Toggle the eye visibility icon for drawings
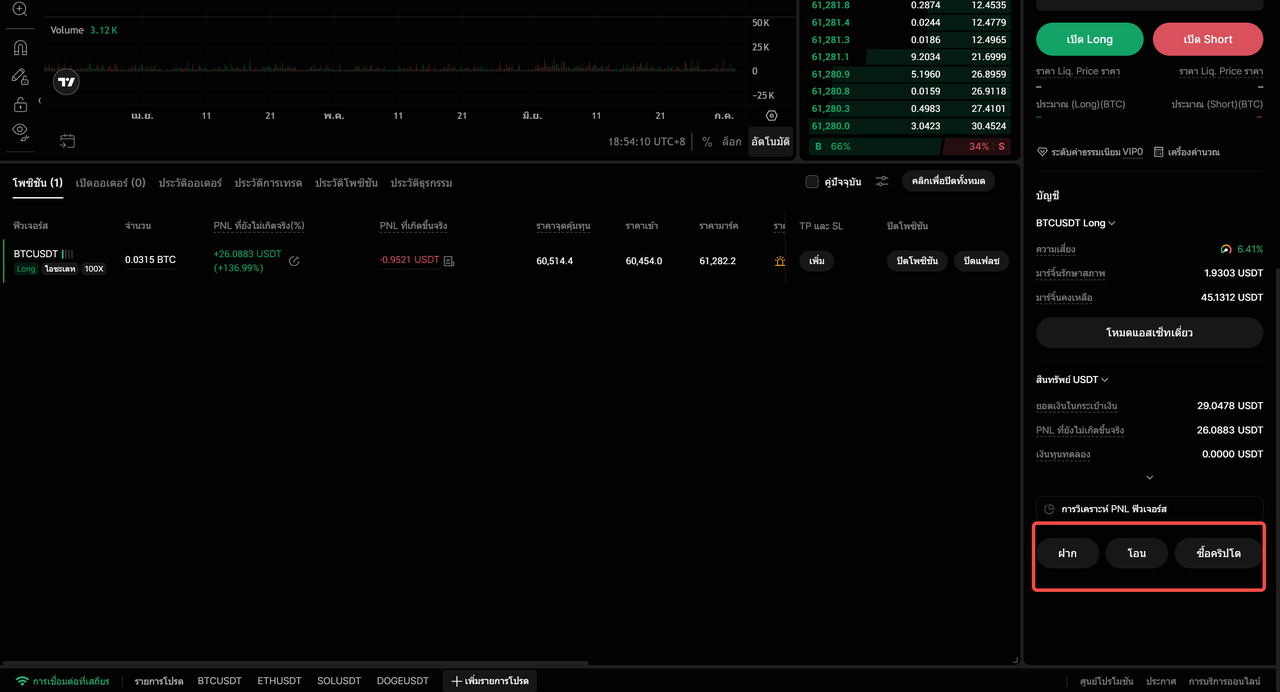 pyautogui.click(x=20, y=131)
